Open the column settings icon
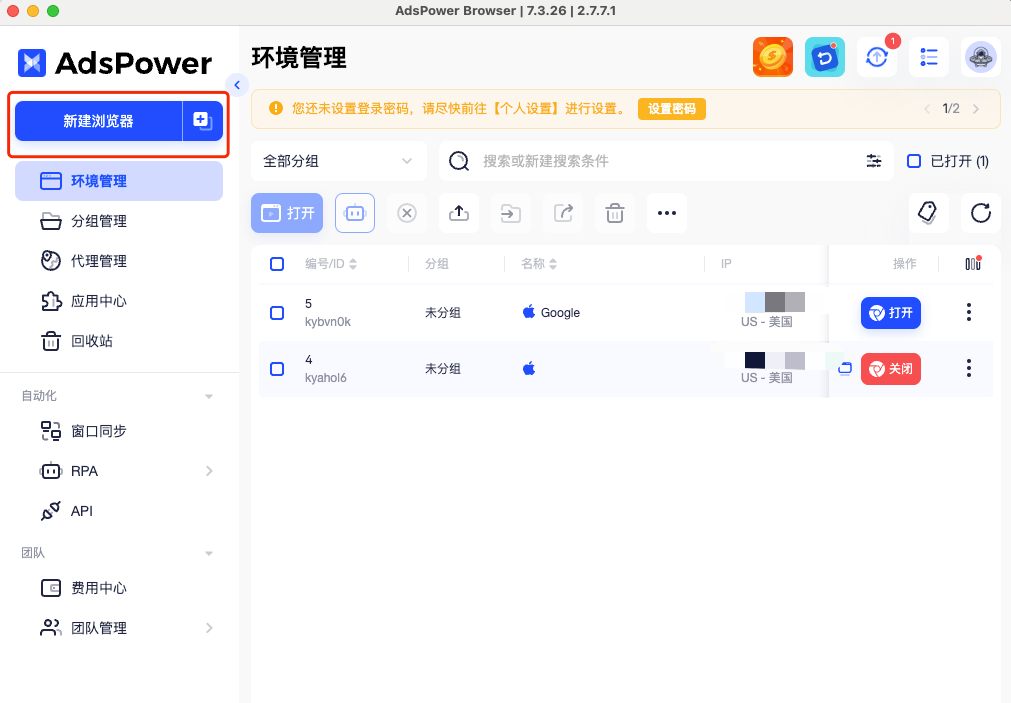Image resolution: width=1011 pixels, height=703 pixels. 973,263
